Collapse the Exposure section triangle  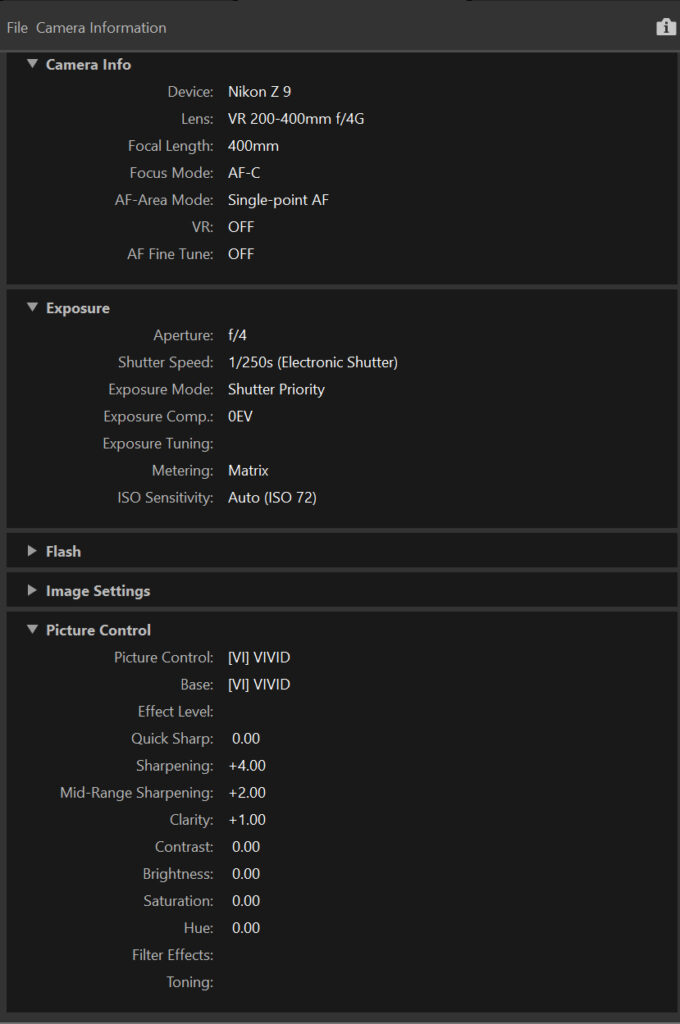32,308
